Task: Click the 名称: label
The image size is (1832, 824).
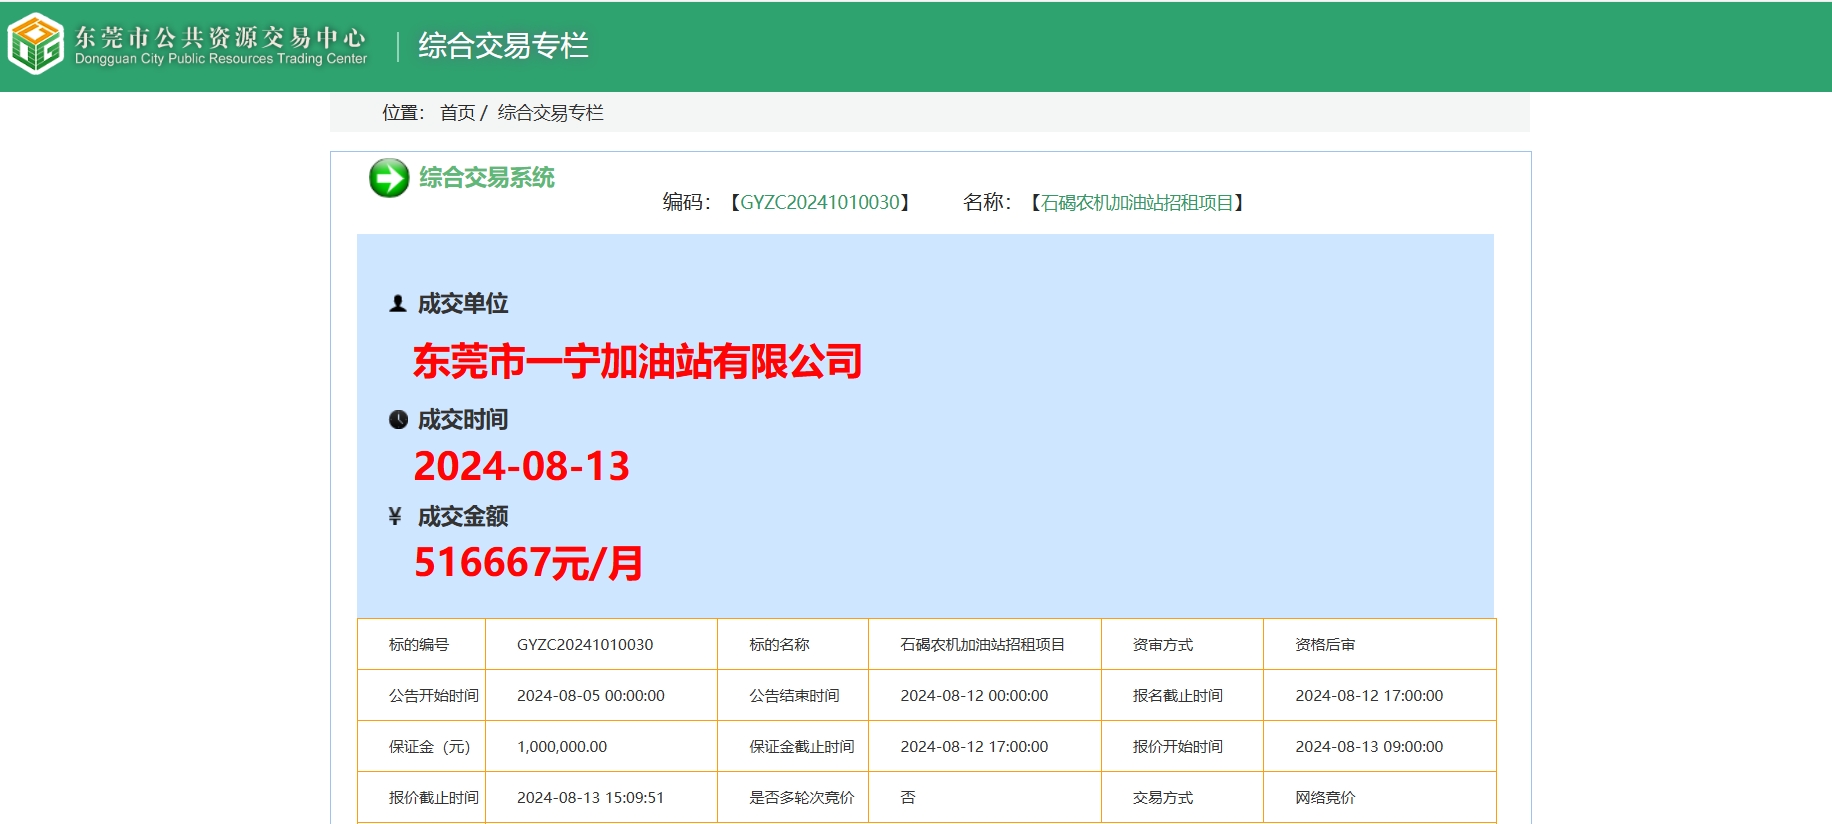Action: 987,203
